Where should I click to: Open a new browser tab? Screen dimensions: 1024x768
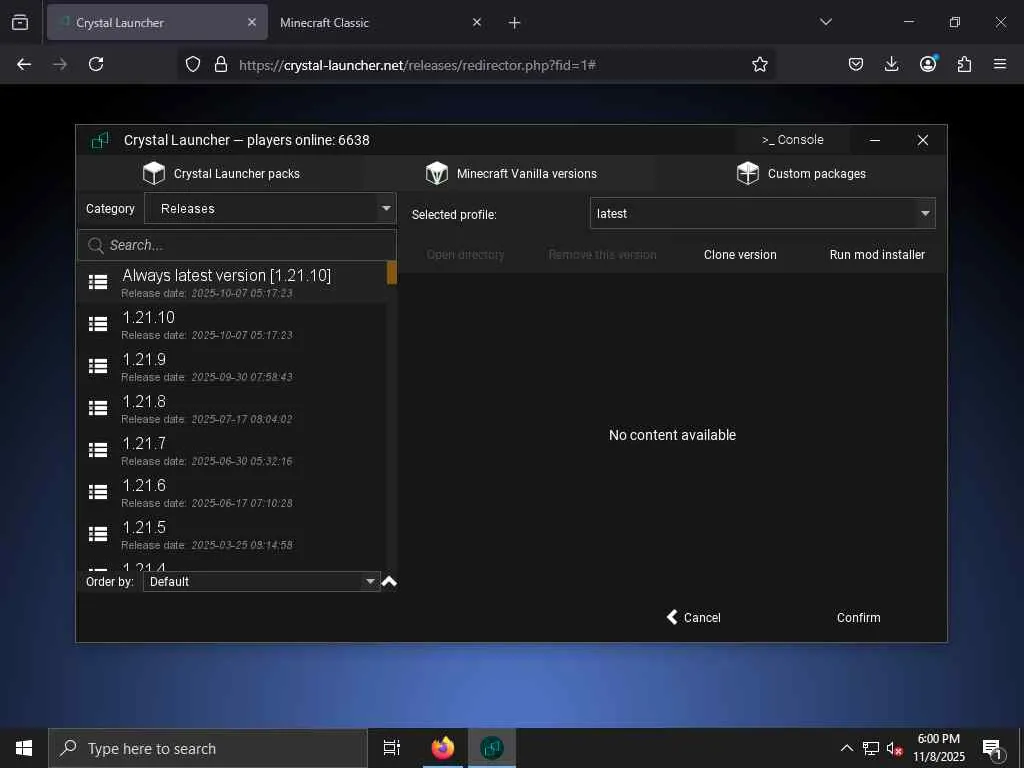[515, 23]
